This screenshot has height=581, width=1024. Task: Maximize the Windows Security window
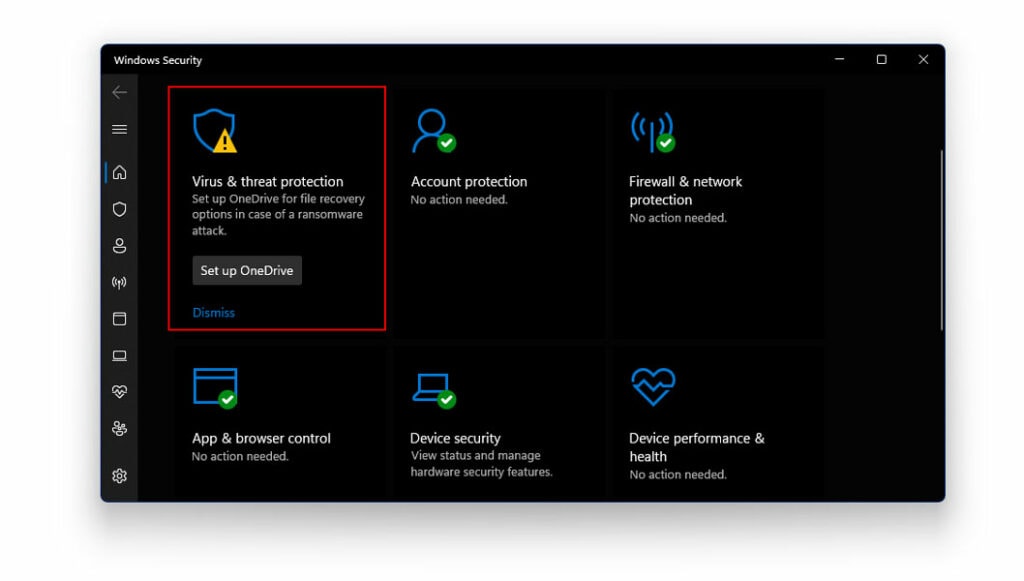coord(882,59)
